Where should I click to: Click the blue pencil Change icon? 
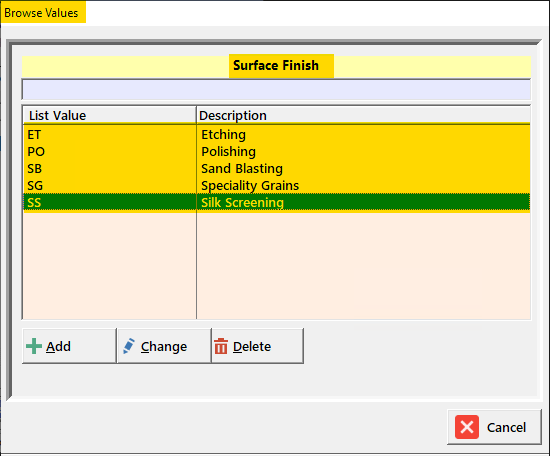point(129,346)
